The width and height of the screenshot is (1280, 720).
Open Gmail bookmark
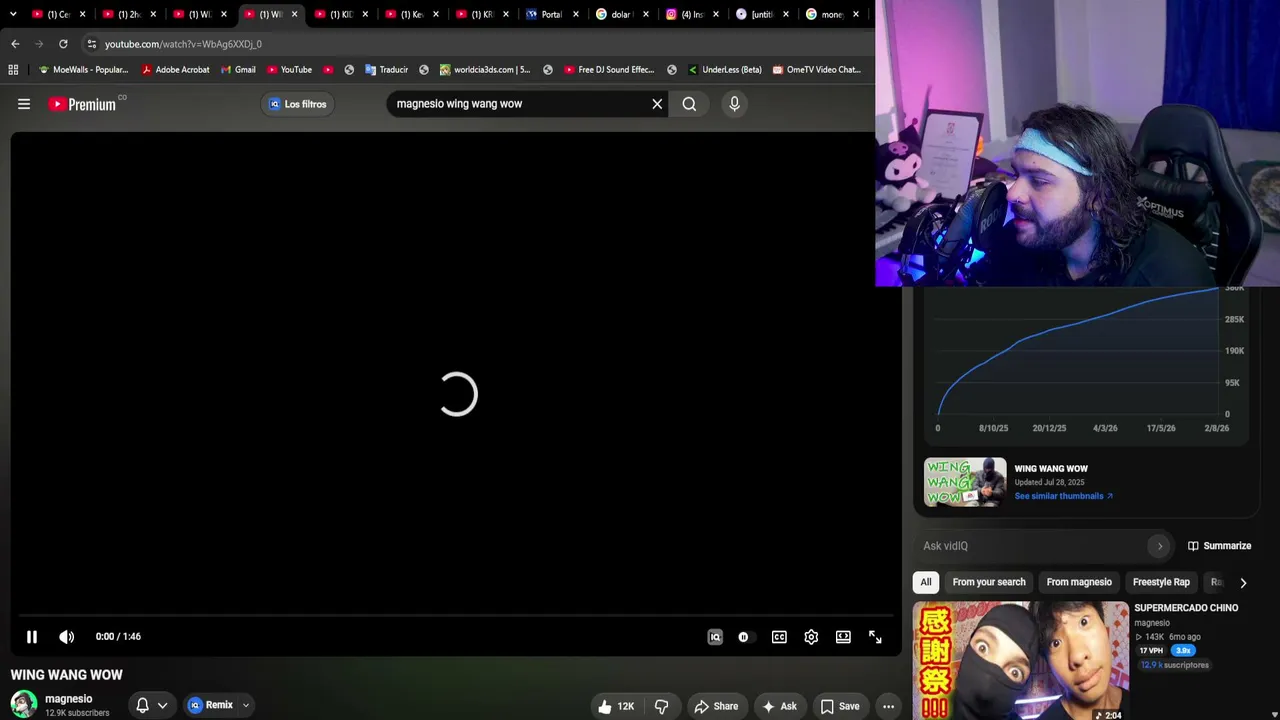click(239, 70)
